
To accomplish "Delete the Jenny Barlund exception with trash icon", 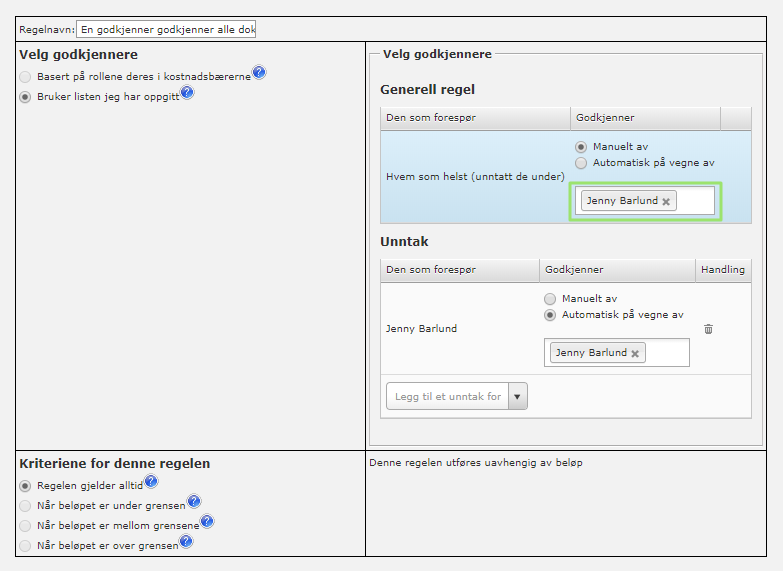I will point(708,329).
